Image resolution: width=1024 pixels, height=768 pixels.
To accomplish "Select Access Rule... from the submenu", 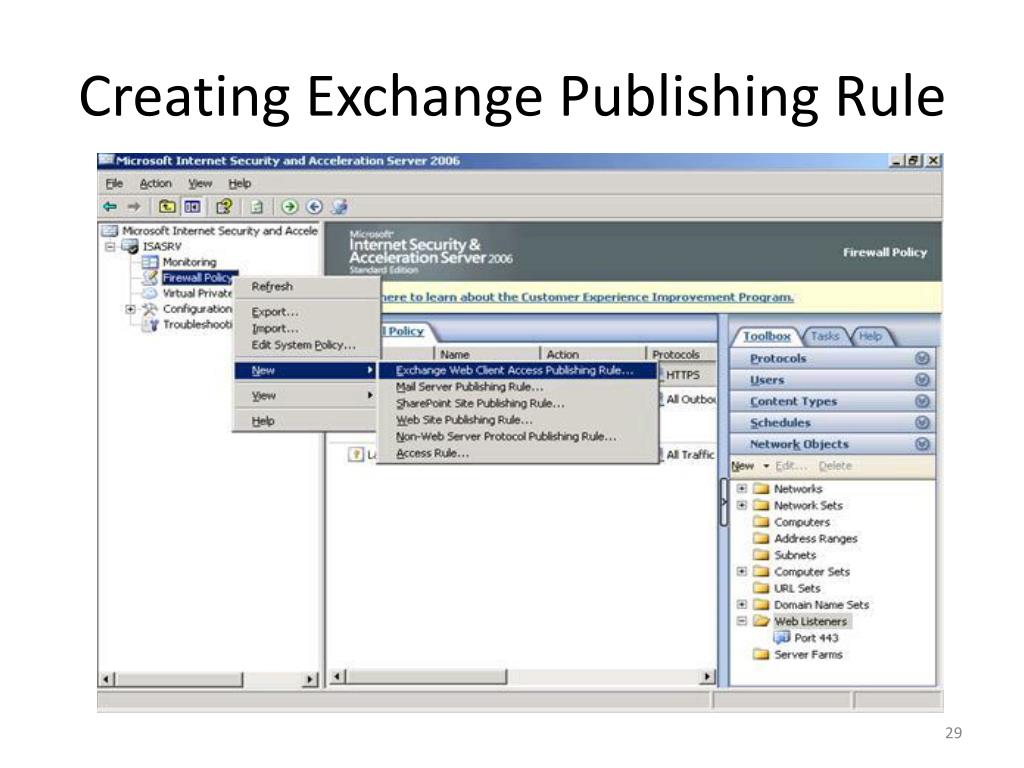I will (518, 453).
